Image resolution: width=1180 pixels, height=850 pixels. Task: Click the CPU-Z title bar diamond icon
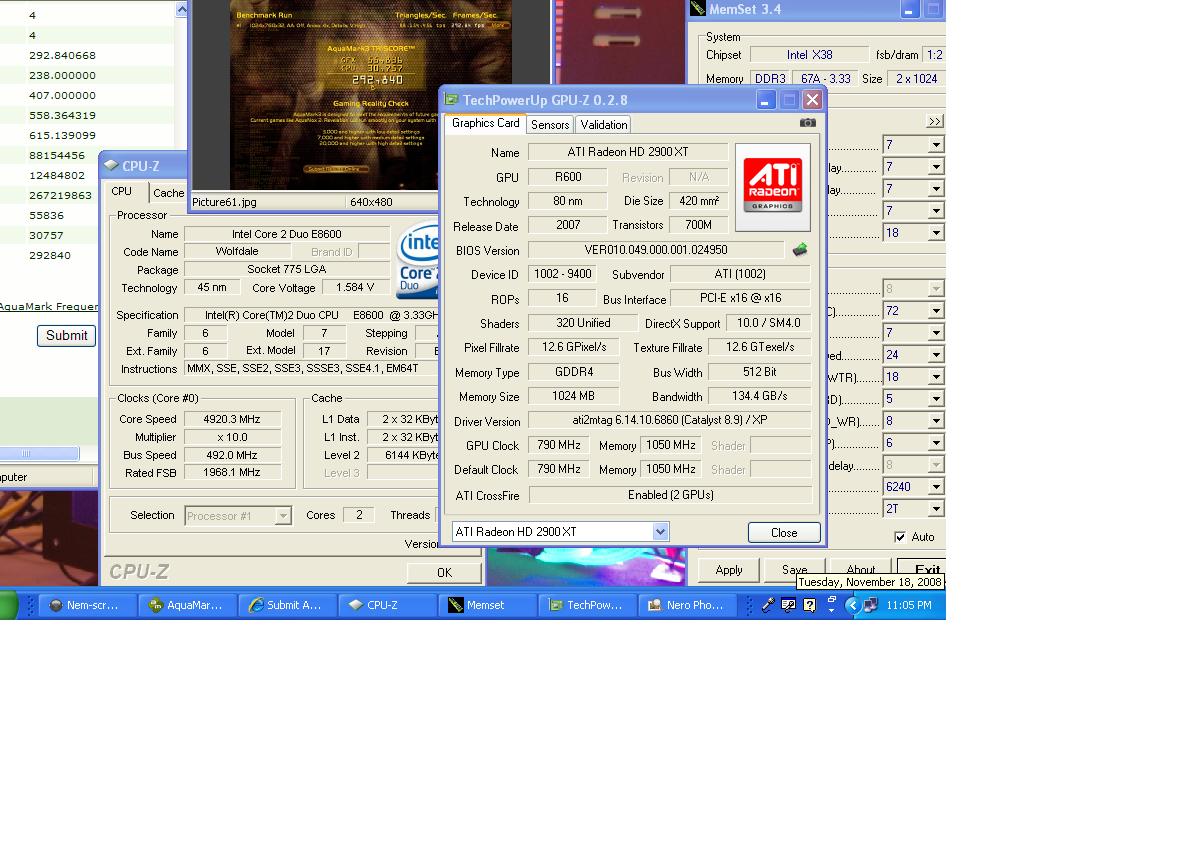(111, 166)
